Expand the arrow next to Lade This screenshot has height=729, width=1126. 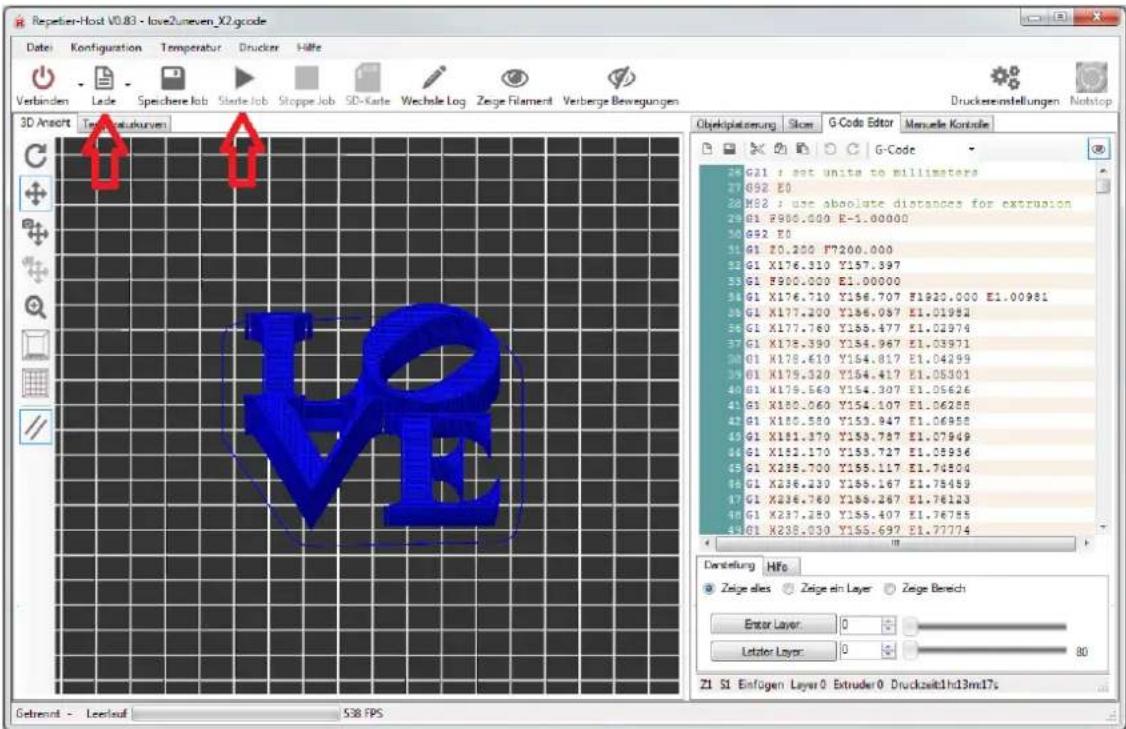click(x=127, y=85)
